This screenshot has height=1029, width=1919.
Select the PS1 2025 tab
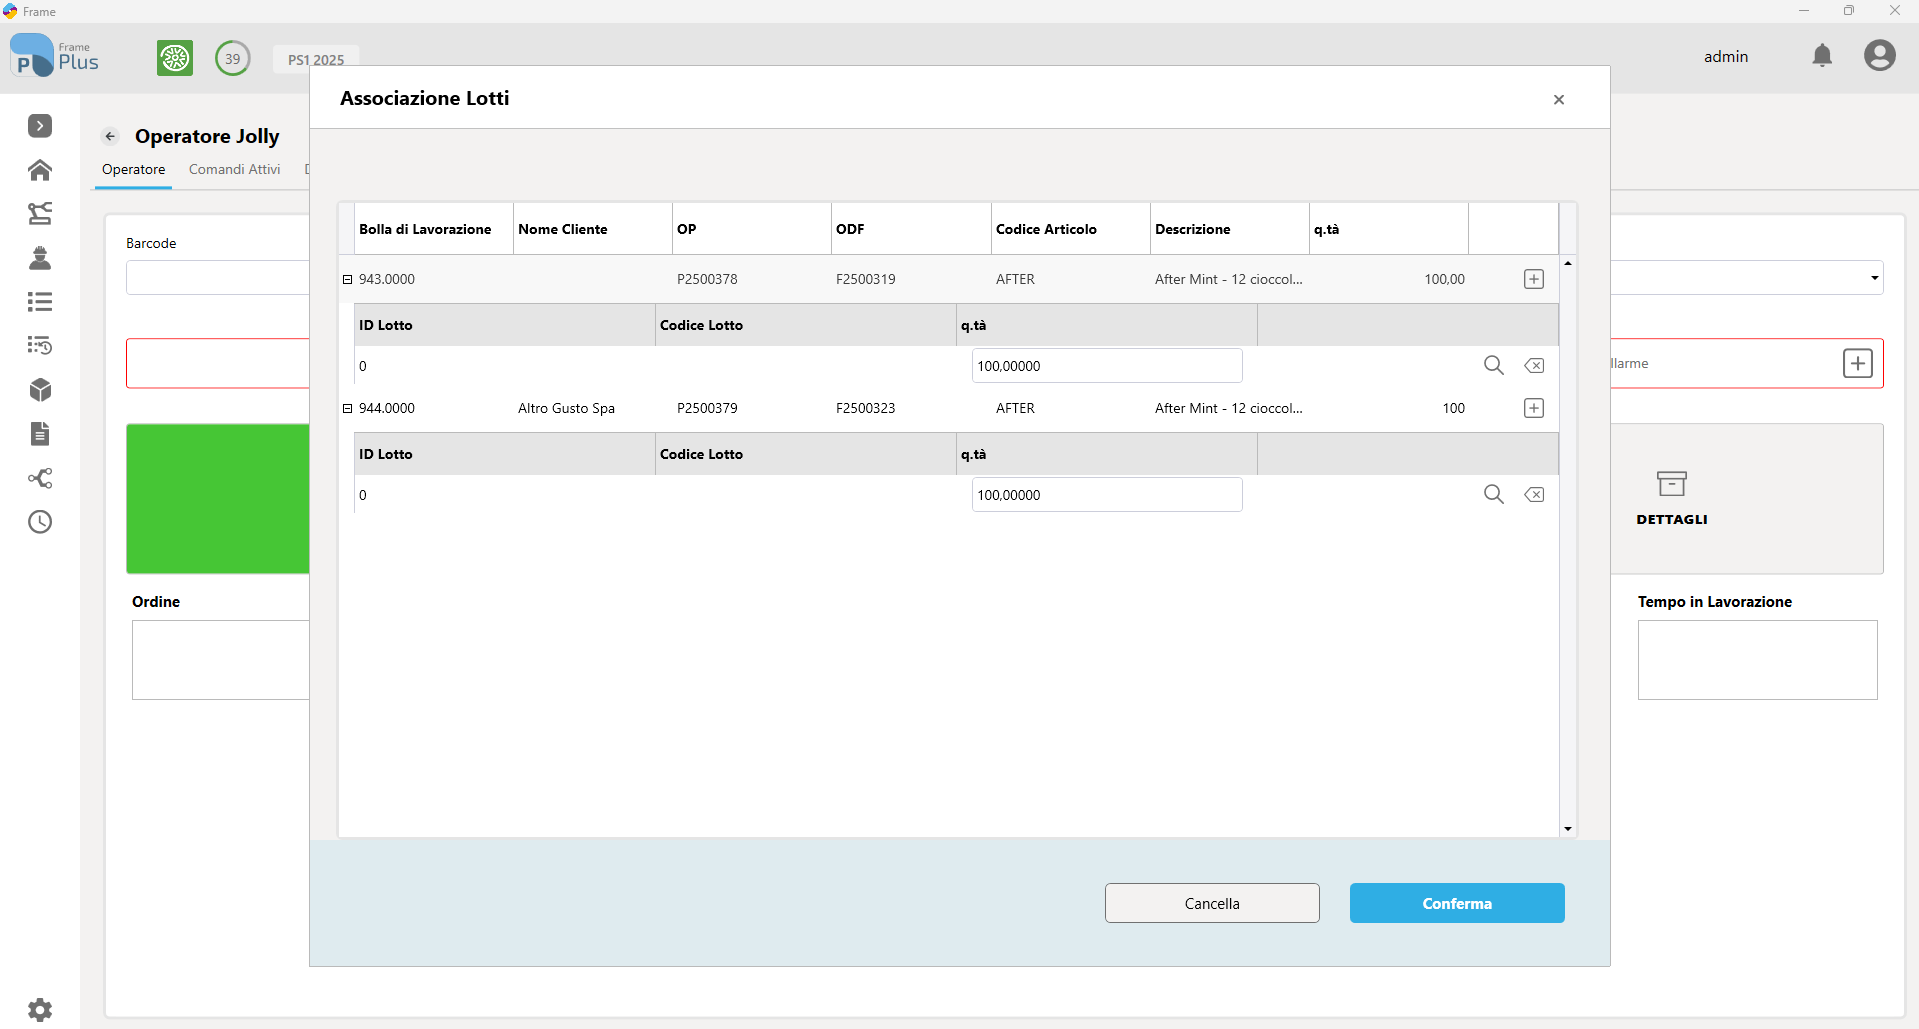coord(316,59)
